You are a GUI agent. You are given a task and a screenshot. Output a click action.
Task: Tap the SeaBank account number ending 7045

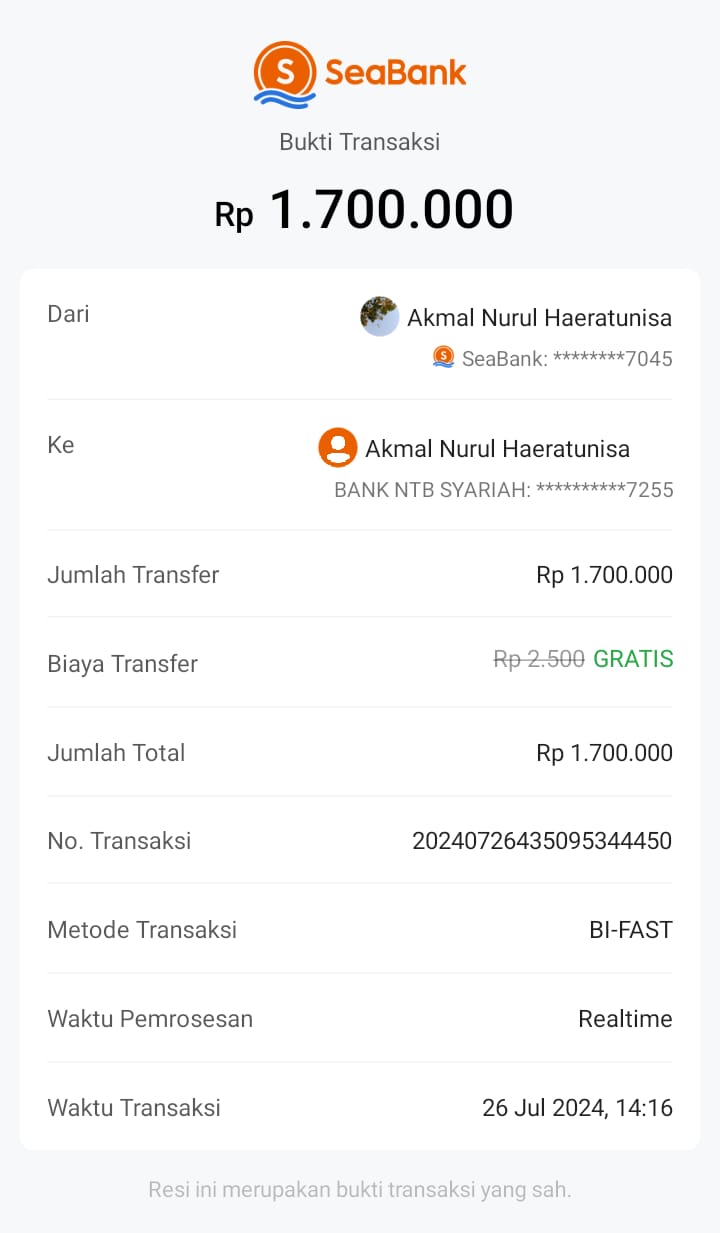coord(567,358)
